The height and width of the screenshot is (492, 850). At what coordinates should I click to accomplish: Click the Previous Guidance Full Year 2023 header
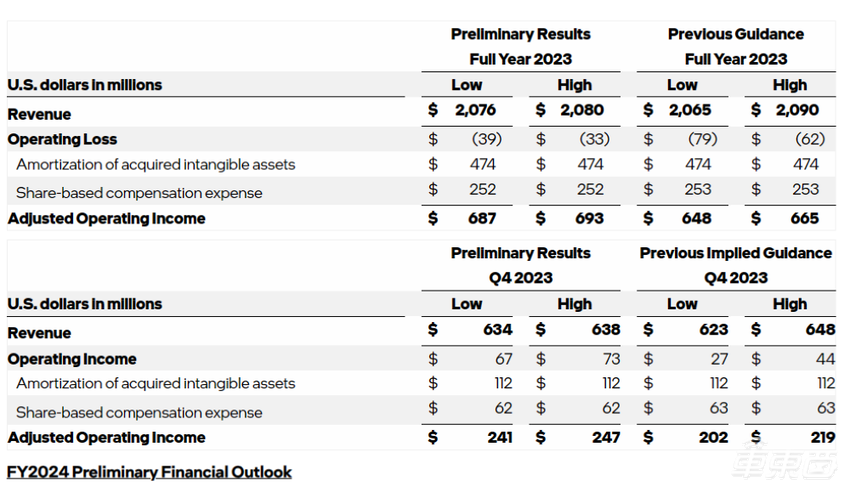pyautogui.click(x=735, y=46)
